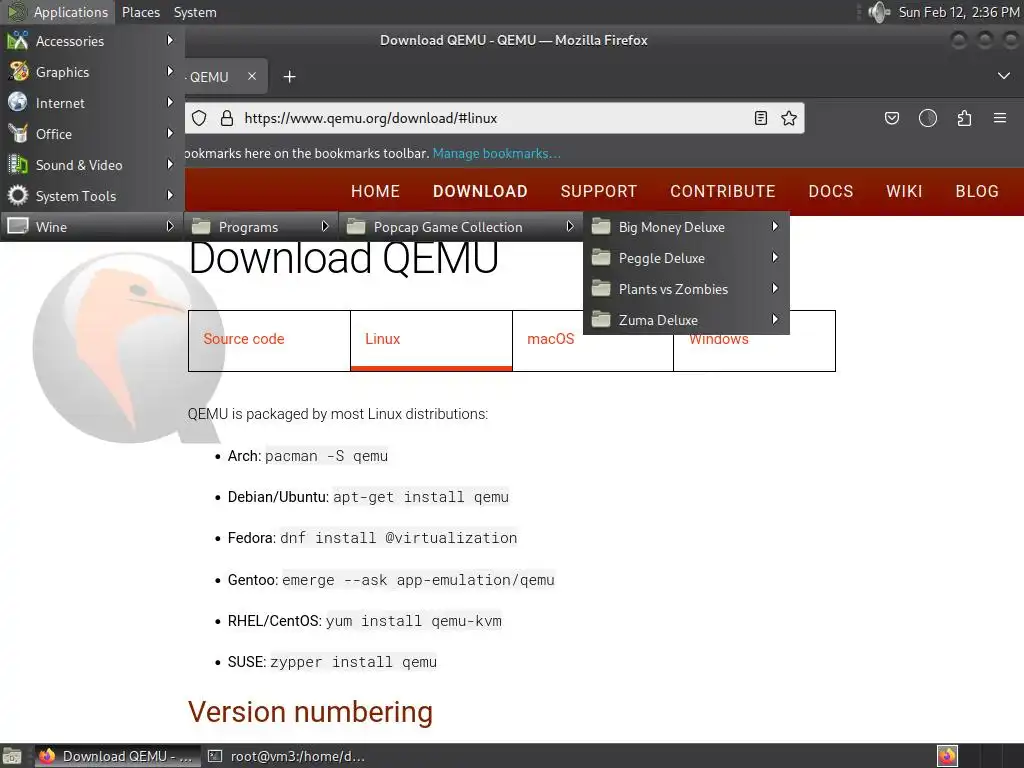The height and width of the screenshot is (768, 1024).
Task: Go to the BLOG navigation link
Action: tap(977, 191)
